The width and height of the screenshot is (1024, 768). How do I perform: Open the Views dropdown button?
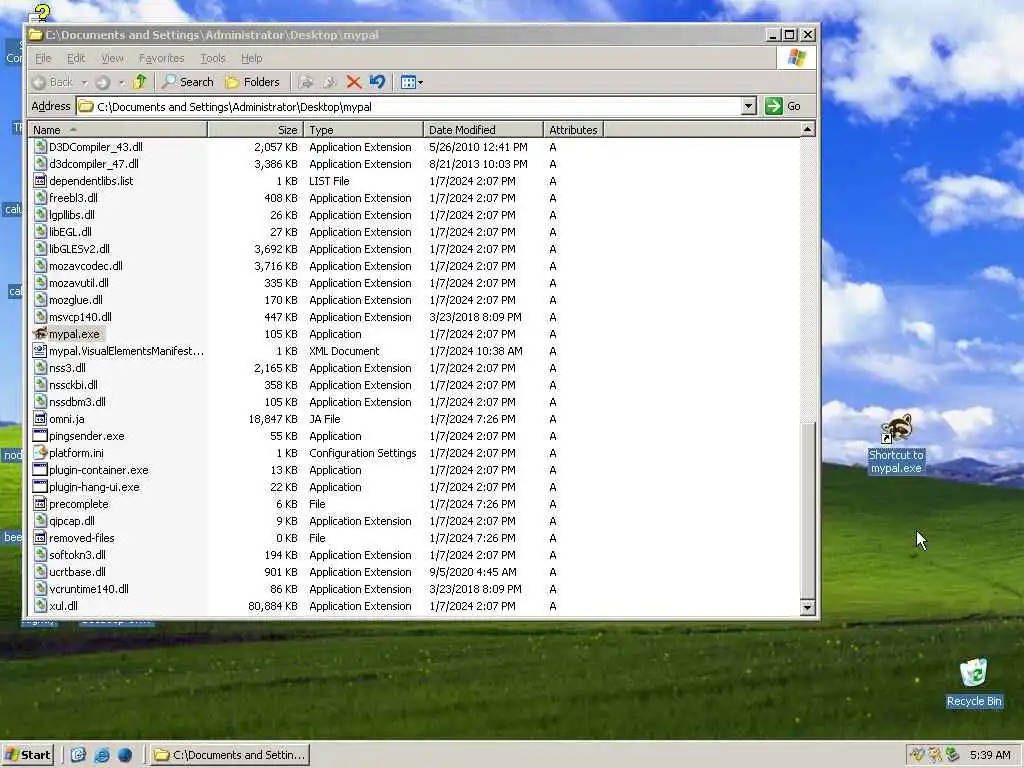[411, 82]
